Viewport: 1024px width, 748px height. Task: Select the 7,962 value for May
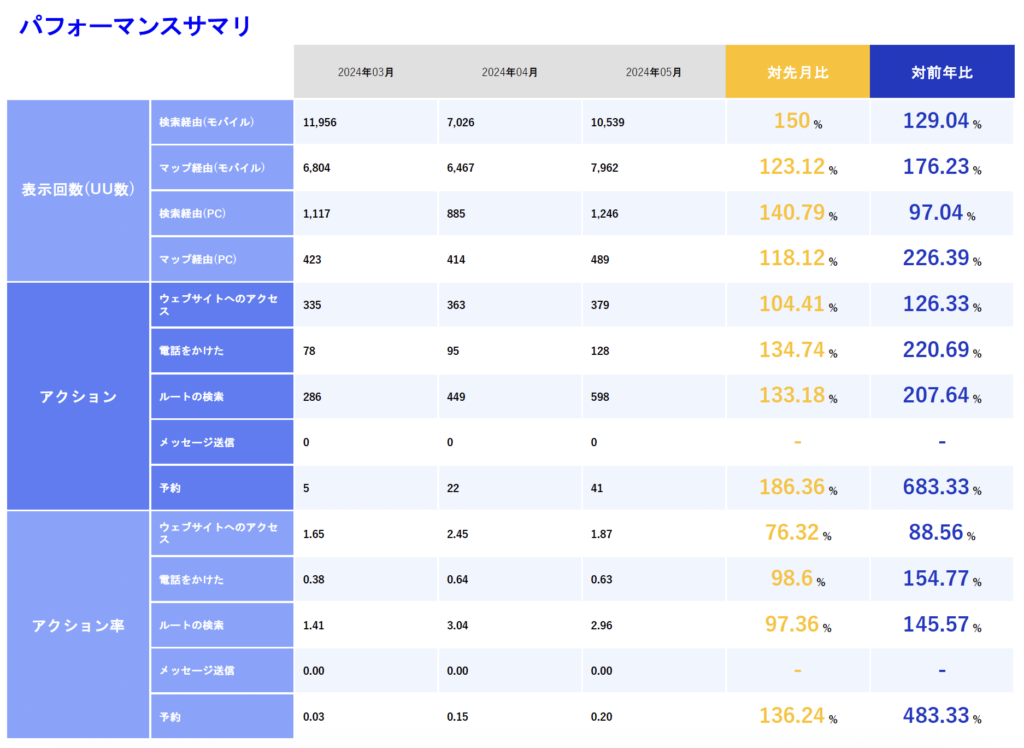point(605,168)
